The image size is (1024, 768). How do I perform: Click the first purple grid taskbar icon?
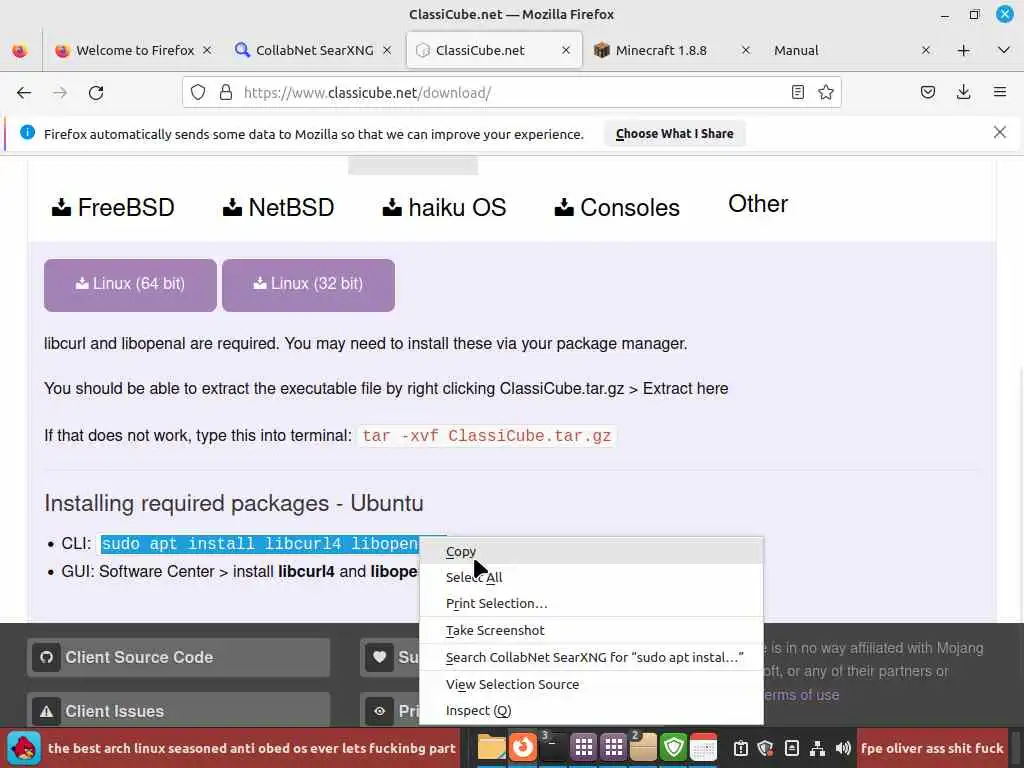583,748
